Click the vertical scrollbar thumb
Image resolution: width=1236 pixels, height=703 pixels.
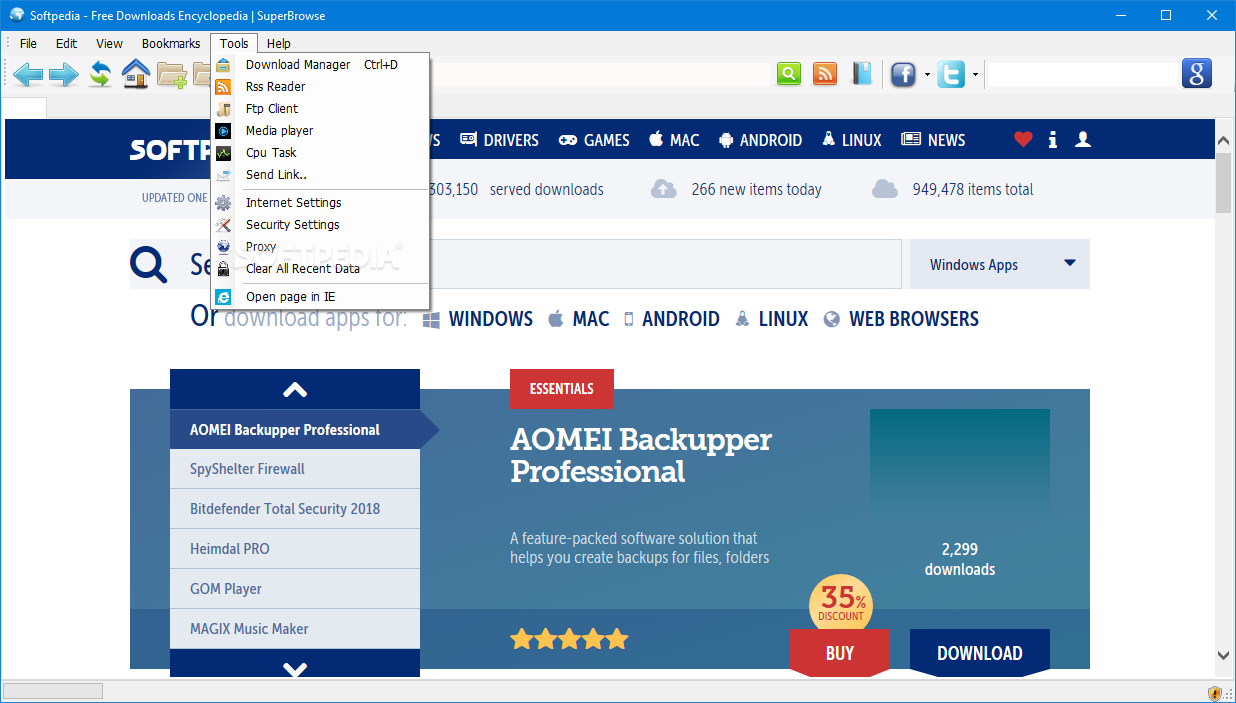(1223, 184)
